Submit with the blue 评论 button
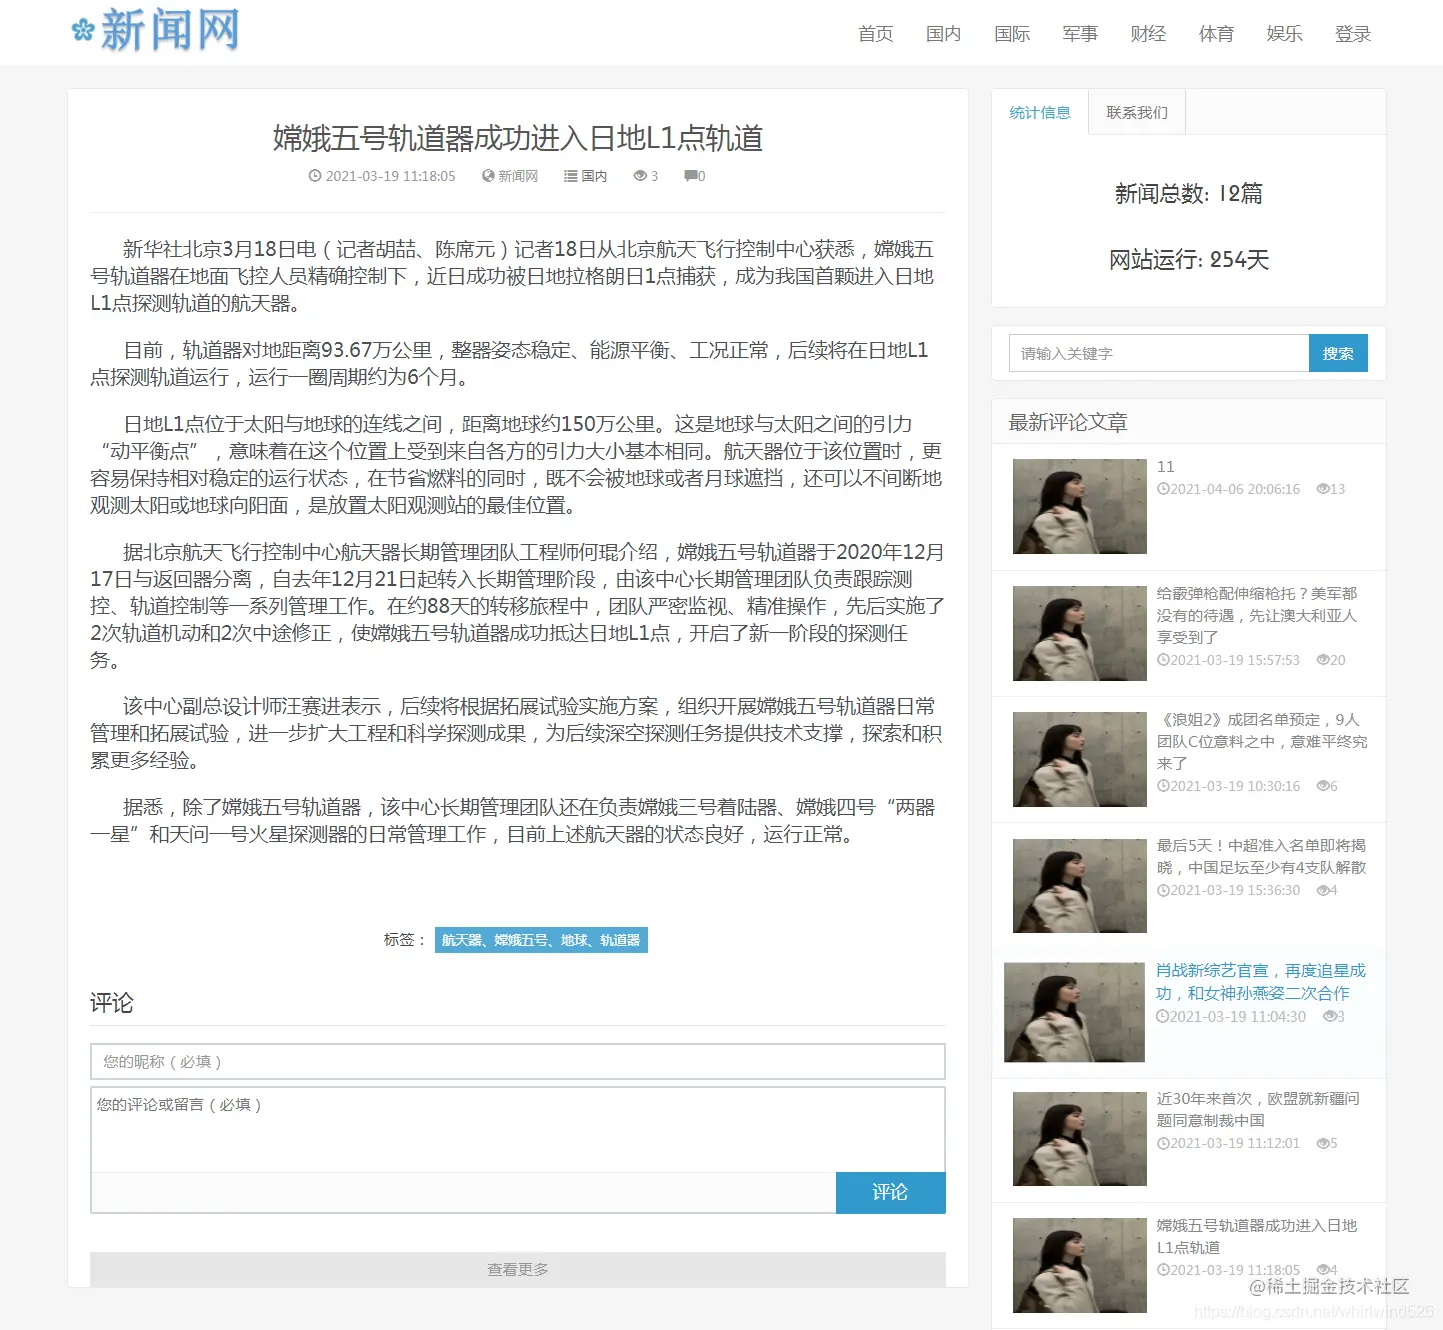The height and width of the screenshot is (1330, 1443). (x=890, y=1192)
